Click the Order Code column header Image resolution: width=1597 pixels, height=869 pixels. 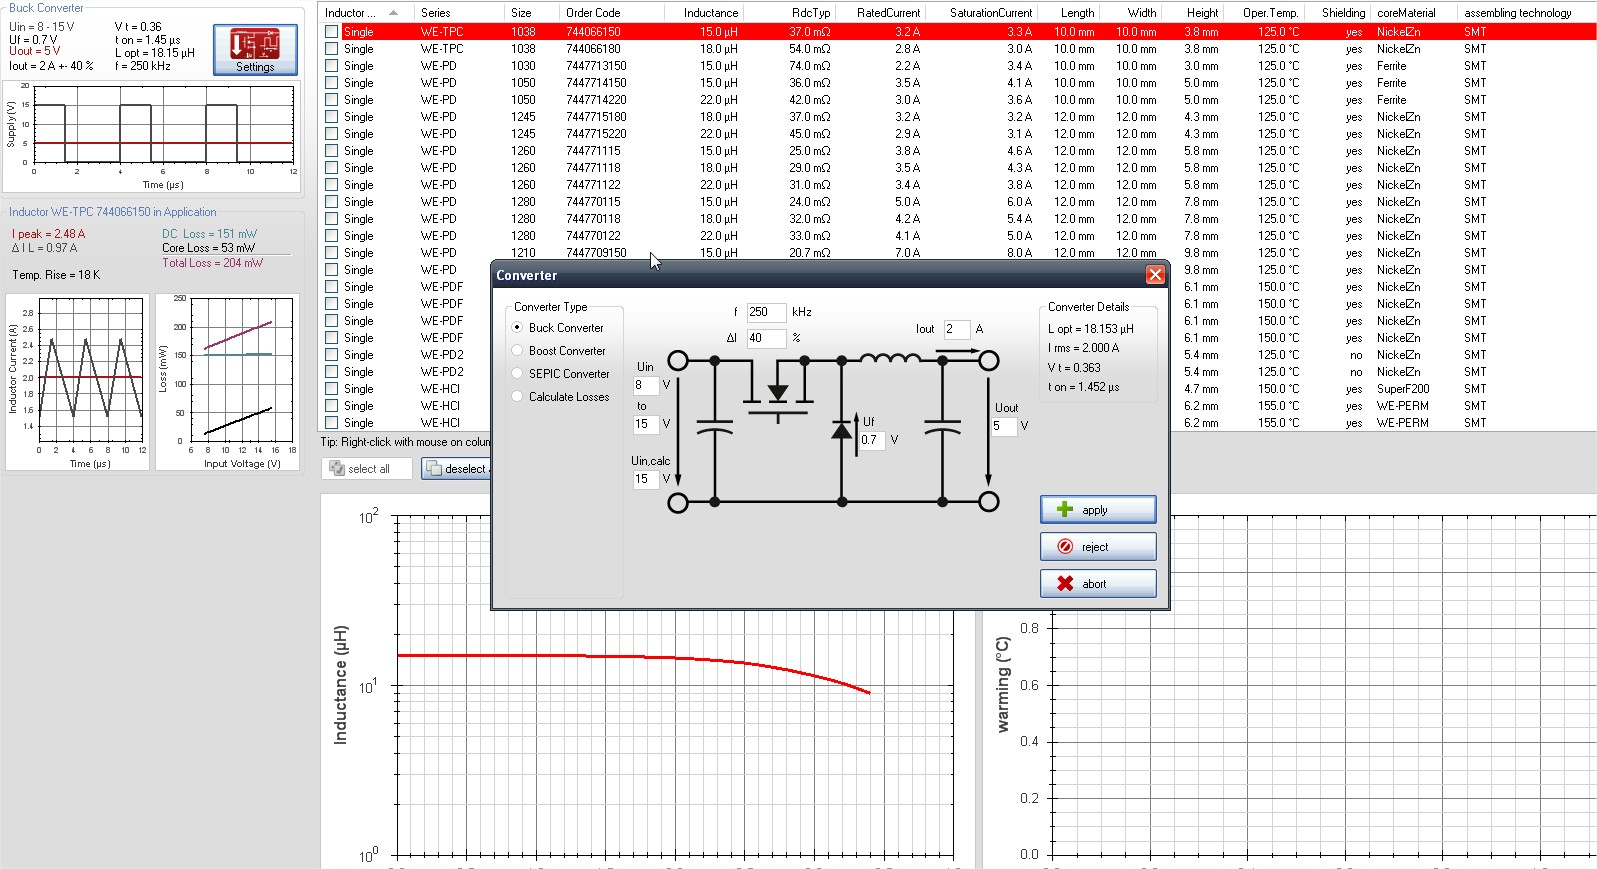tap(593, 13)
